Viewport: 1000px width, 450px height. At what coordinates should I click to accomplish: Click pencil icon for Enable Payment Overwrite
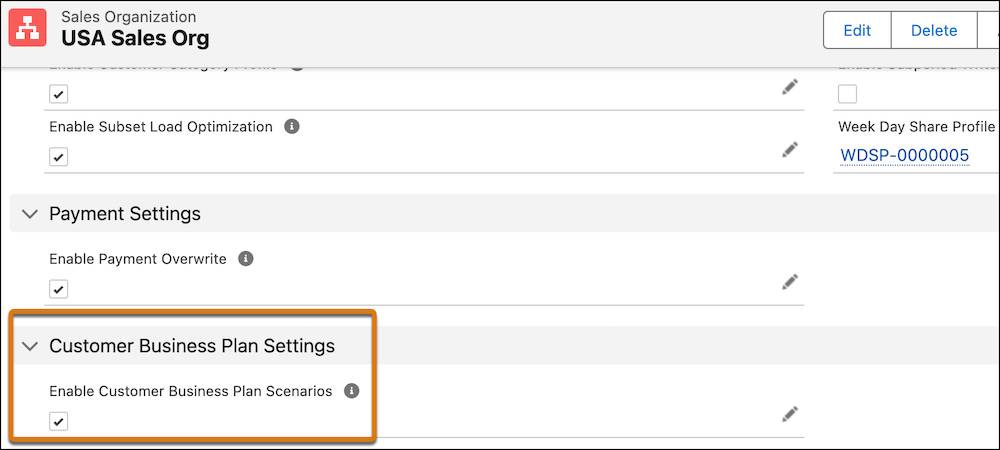pos(790,282)
